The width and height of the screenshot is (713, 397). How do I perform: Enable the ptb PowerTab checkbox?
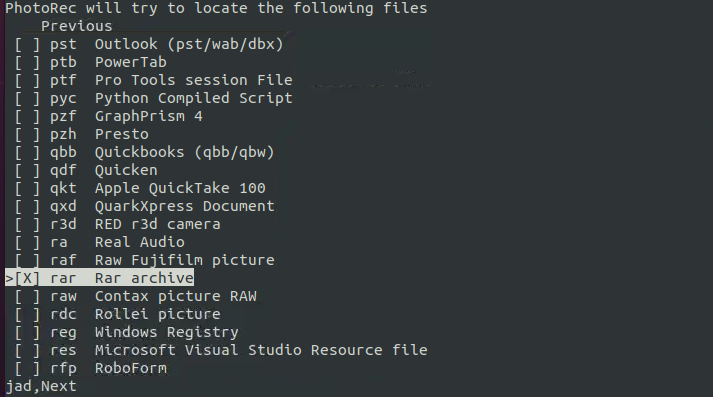click(x=27, y=62)
